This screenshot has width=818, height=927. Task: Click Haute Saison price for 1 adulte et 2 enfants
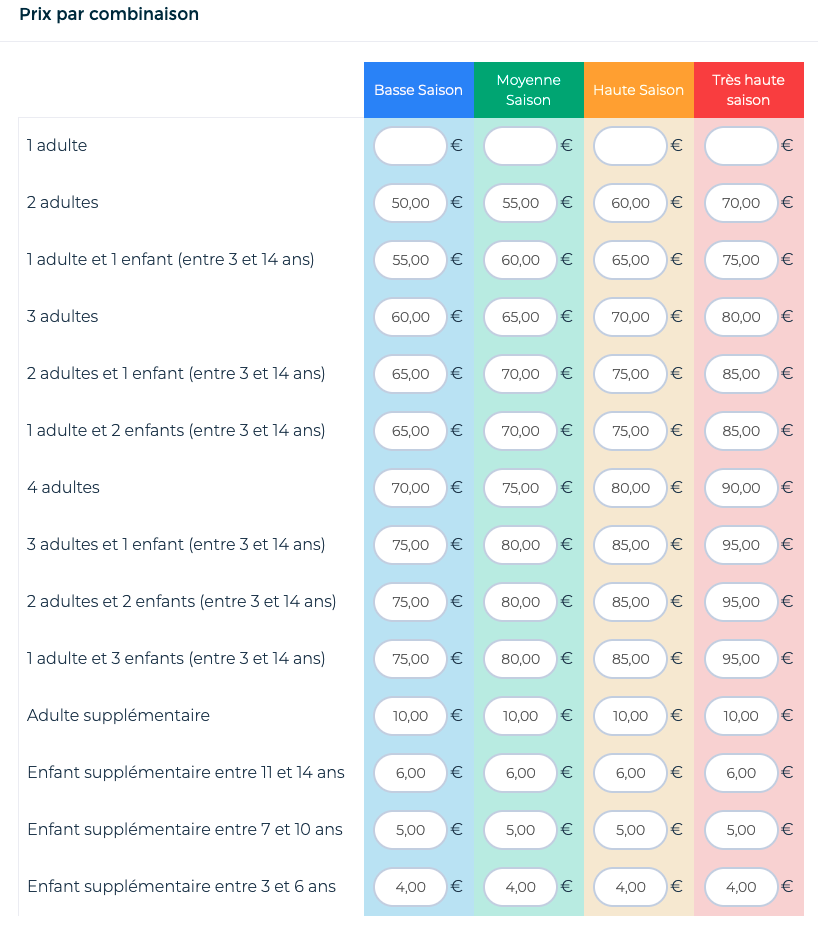click(x=630, y=431)
